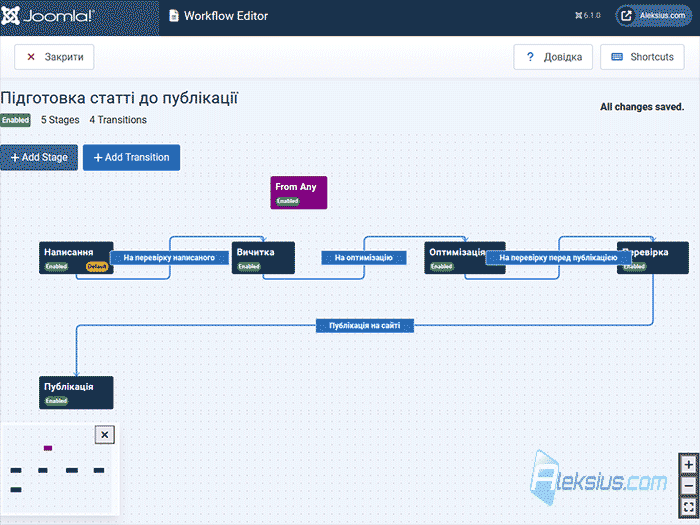
Task: Select the Вичитка stage node
Action: pyautogui.click(x=263, y=258)
